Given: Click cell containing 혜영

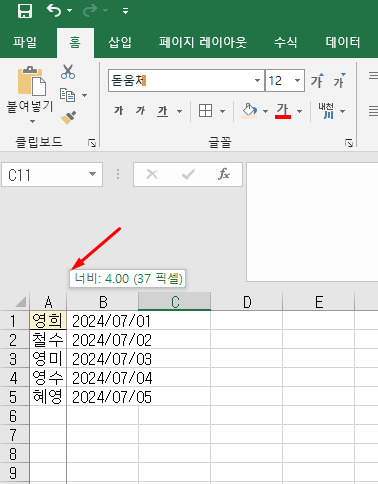Looking at the screenshot, I should click(x=48, y=396).
